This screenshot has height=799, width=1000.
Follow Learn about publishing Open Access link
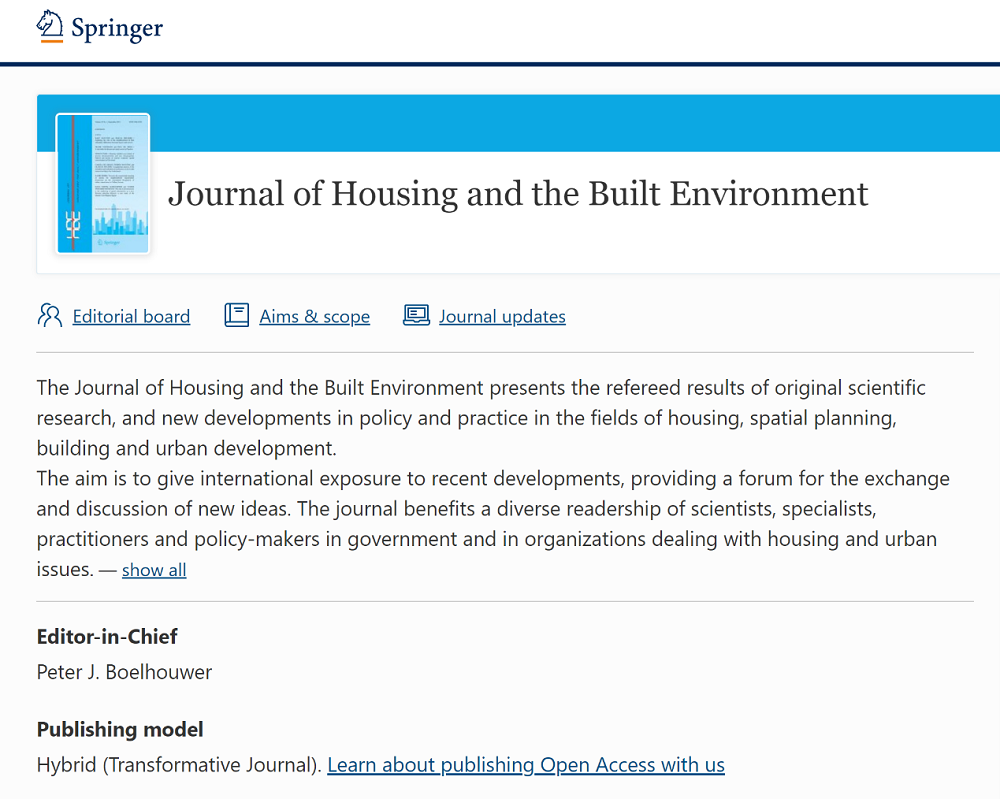pyautogui.click(x=526, y=765)
